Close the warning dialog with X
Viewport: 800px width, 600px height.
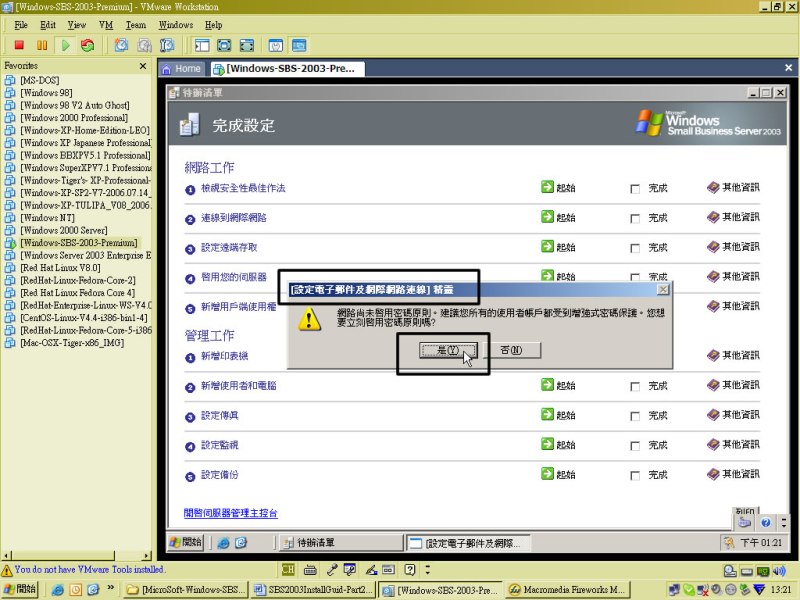pos(662,289)
